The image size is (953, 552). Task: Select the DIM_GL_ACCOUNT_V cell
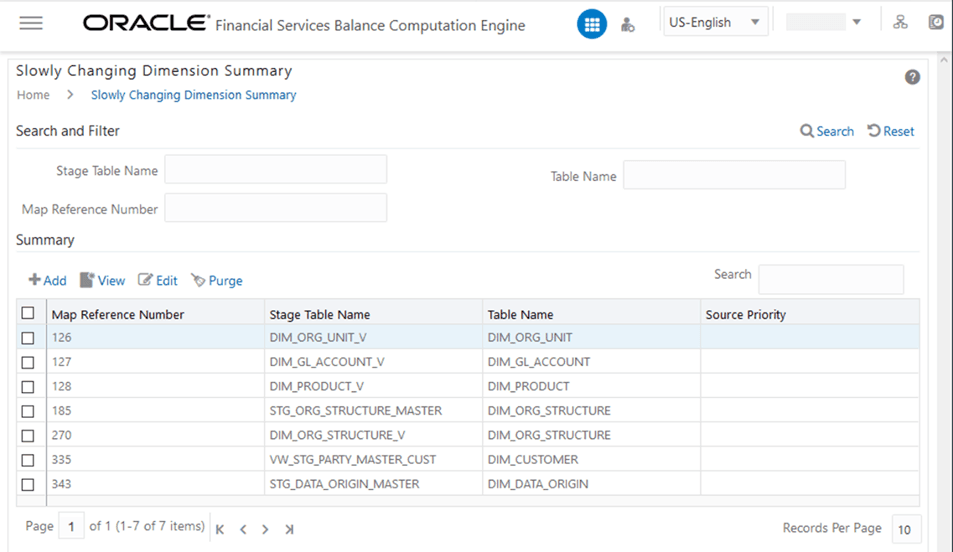pos(374,362)
